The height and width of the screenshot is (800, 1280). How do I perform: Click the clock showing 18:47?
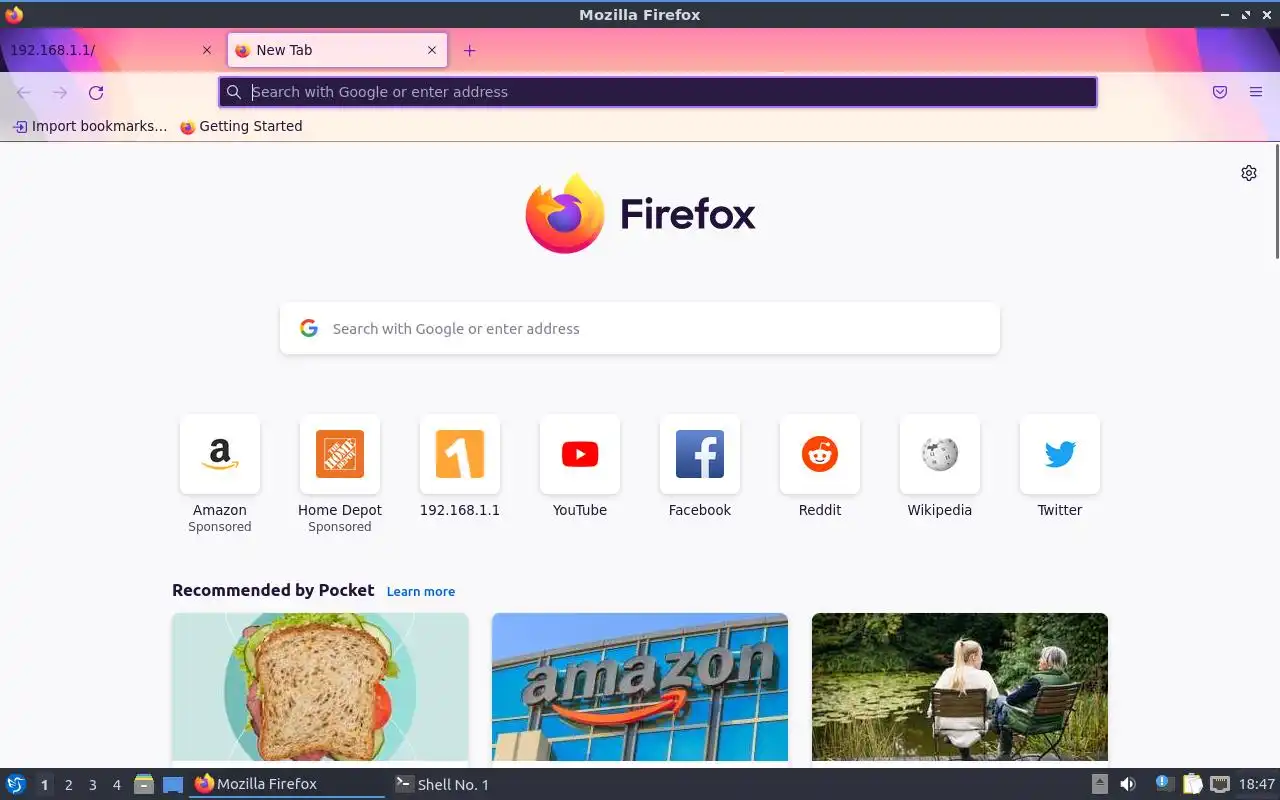1257,785
